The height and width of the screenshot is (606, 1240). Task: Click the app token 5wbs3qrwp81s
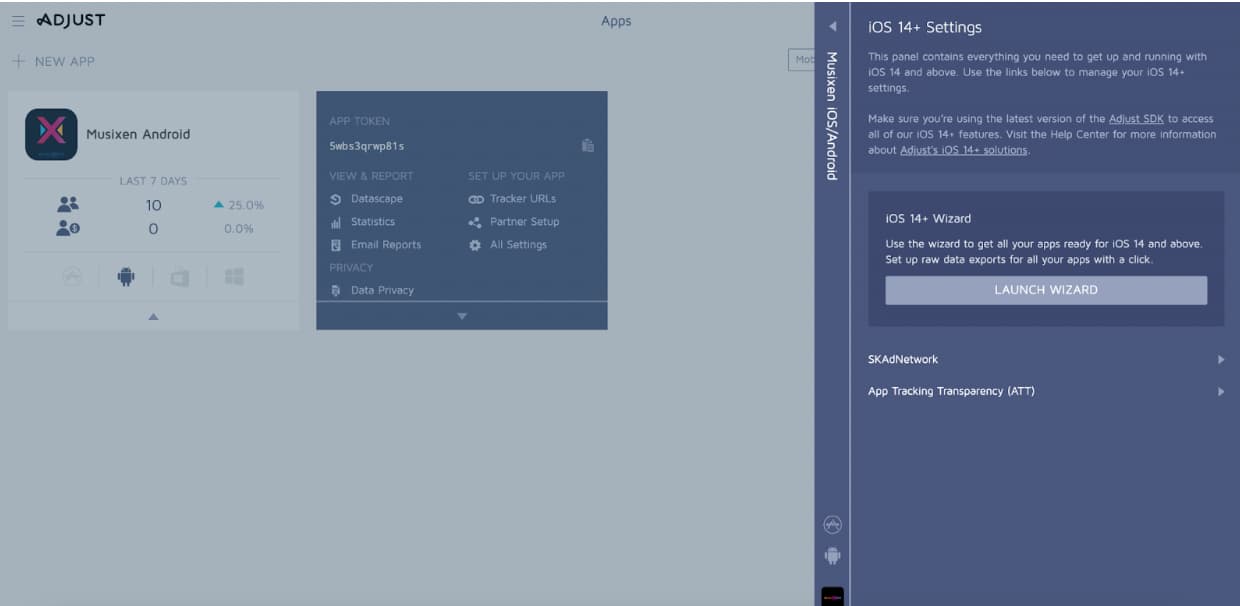pos(367,146)
